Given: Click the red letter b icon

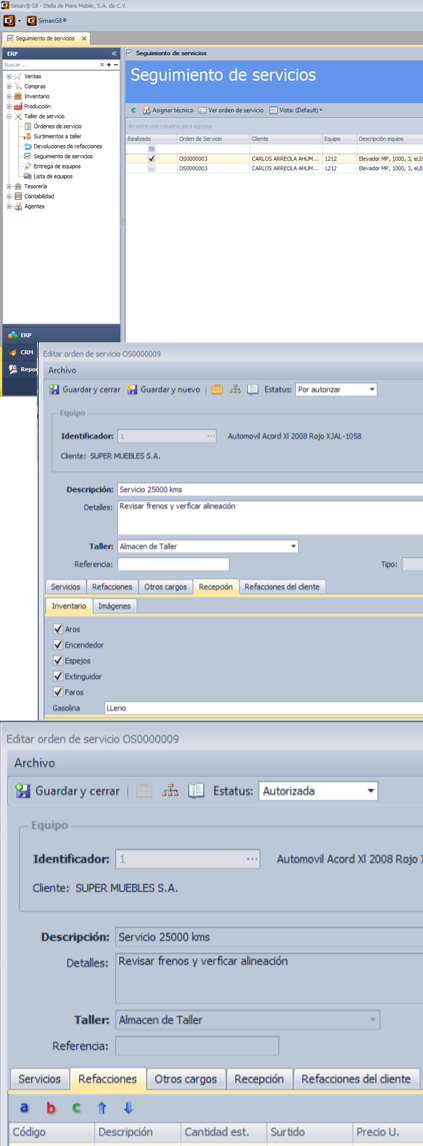Looking at the screenshot, I should (x=50, y=1108).
